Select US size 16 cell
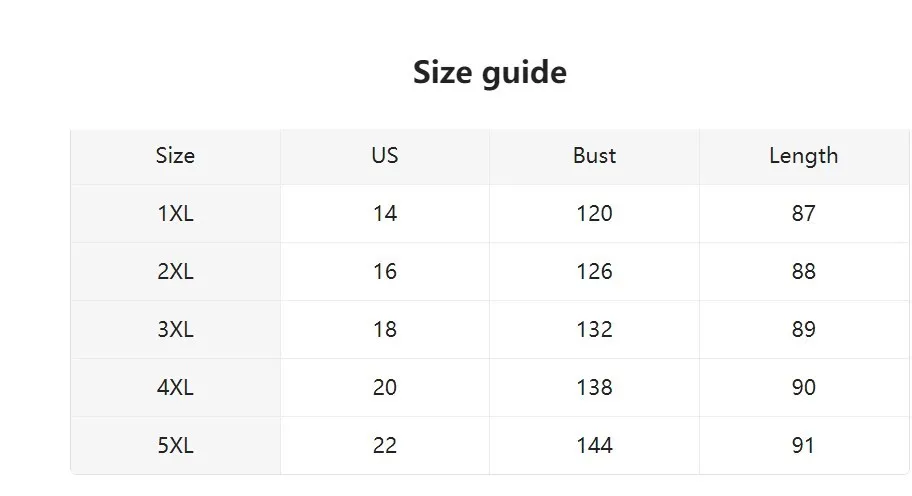This screenshot has height=496, width=912. pos(385,272)
